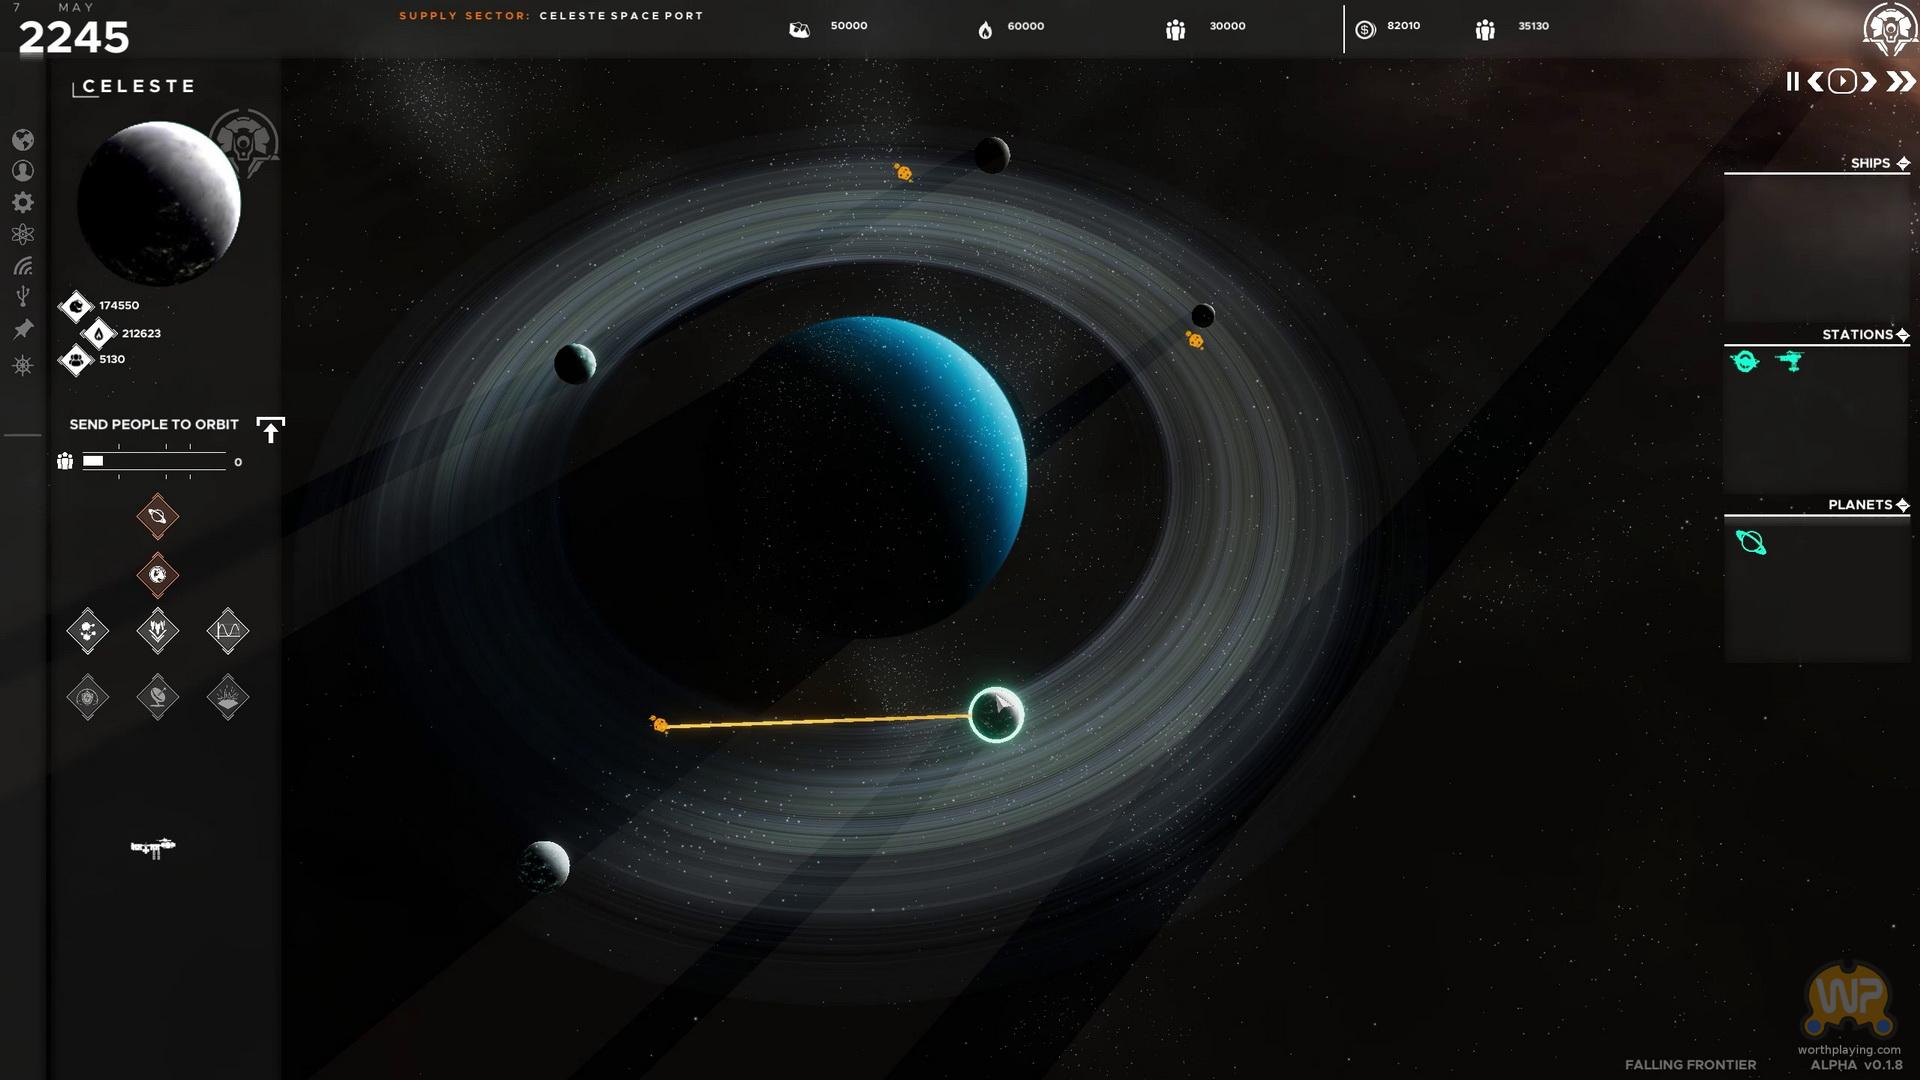Image resolution: width=1920 pixels, height=1080 pixels.
Task: Open the profile icon in left sidebar
Action: (x=23, y=171)
